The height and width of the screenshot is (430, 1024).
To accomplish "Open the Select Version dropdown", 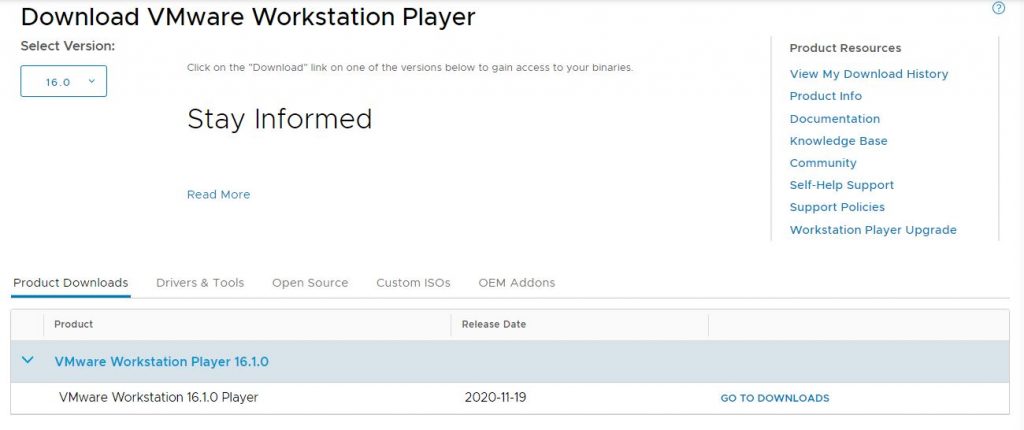I will pos(64,82).
